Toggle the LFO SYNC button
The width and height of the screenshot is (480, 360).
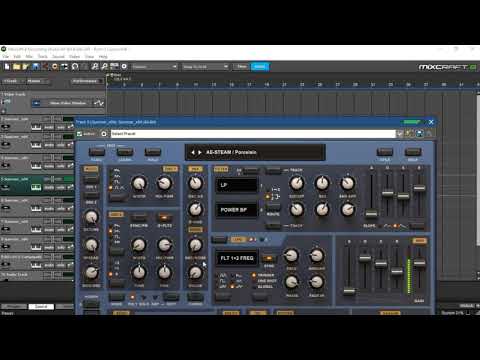269,258
